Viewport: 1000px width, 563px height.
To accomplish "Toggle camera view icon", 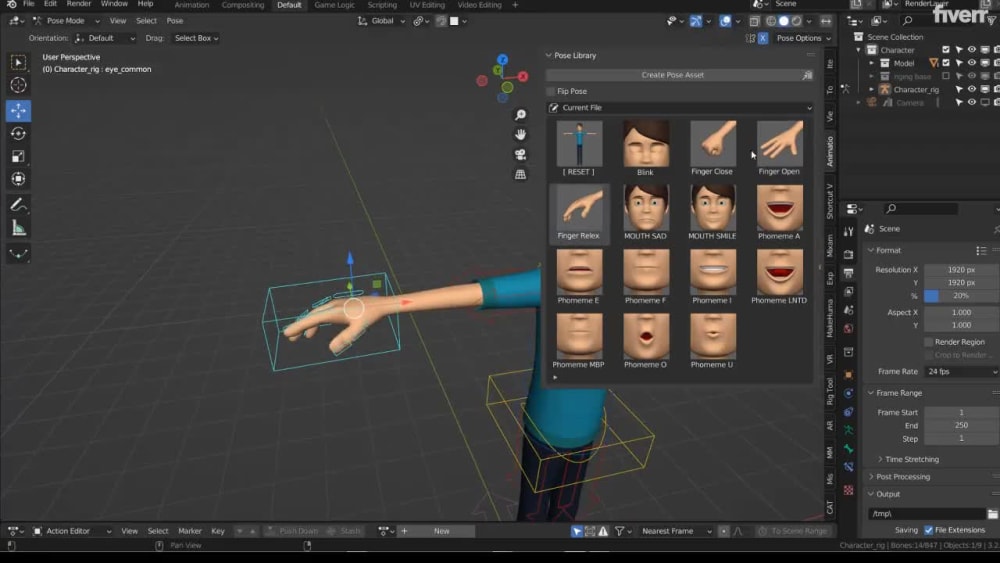I will click(520, 154).
